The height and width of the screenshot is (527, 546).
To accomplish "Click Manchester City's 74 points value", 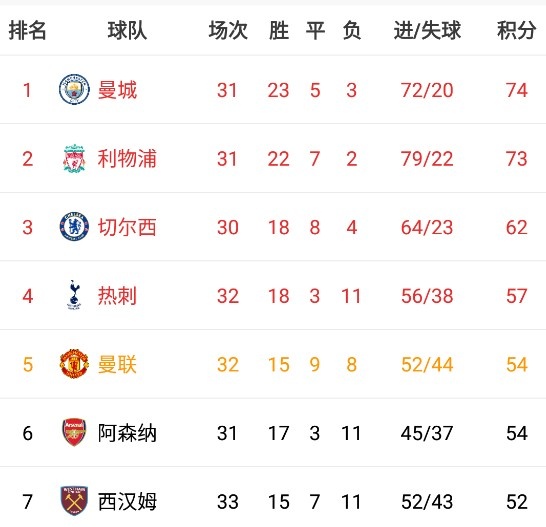I will coord(517,90).
